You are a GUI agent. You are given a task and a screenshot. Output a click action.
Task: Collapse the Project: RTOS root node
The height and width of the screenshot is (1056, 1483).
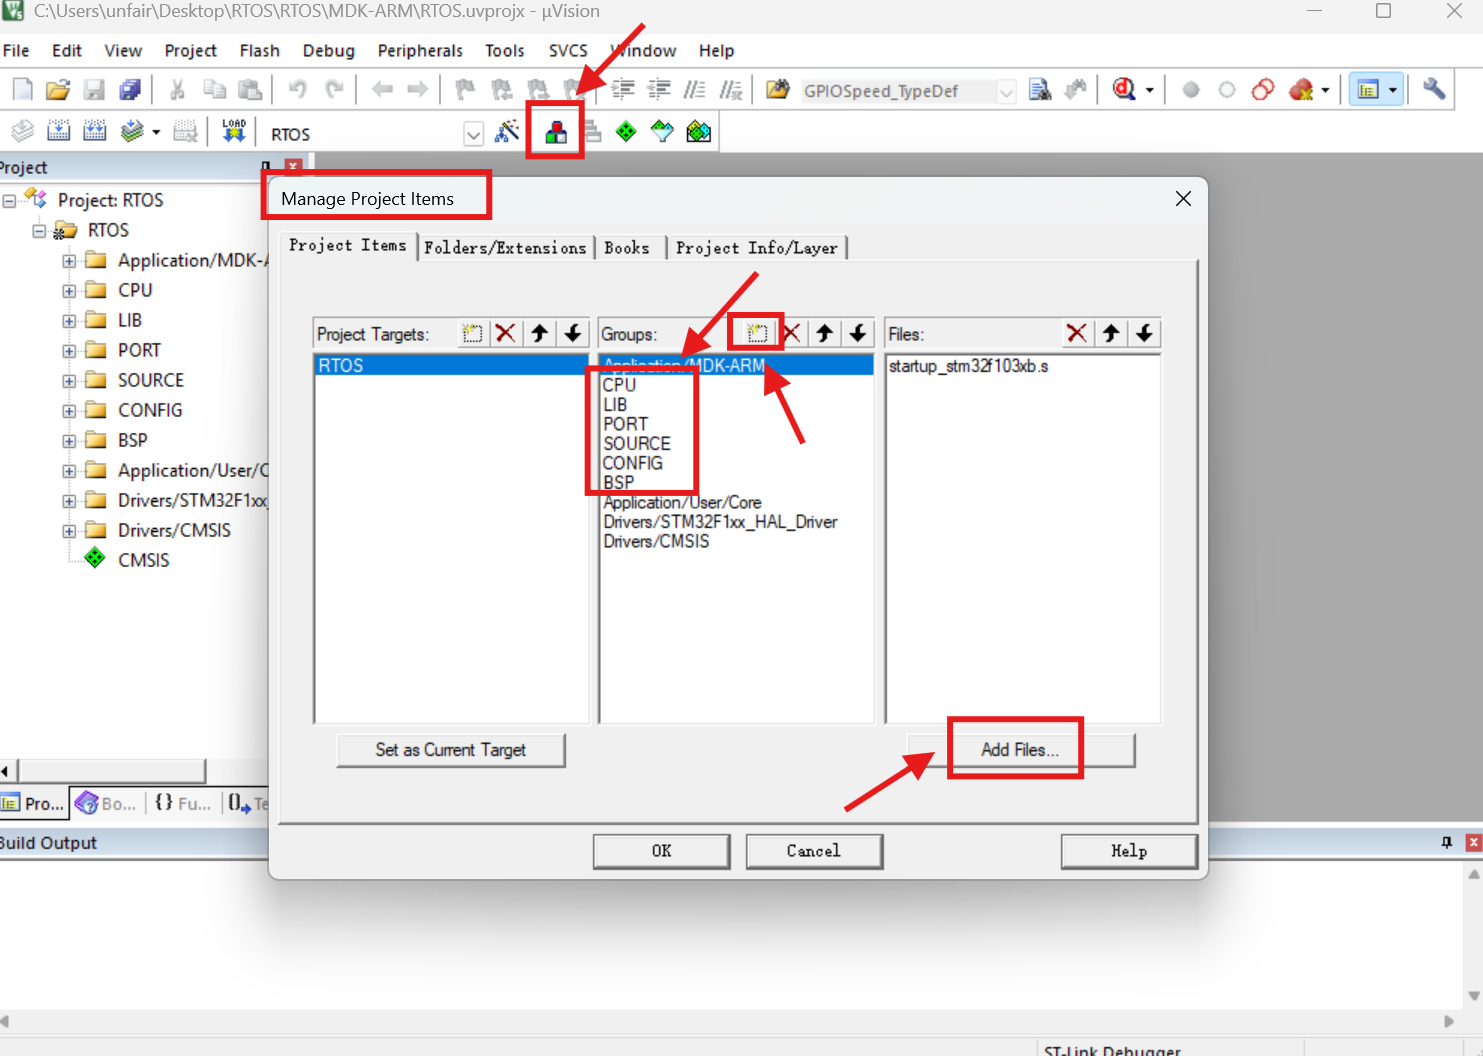[9, 201]
